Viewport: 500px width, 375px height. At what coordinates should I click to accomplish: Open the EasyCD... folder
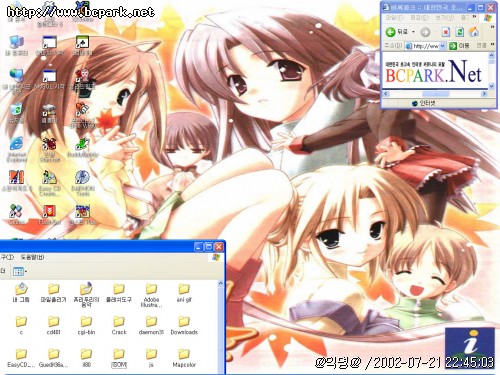click(21, 358)
